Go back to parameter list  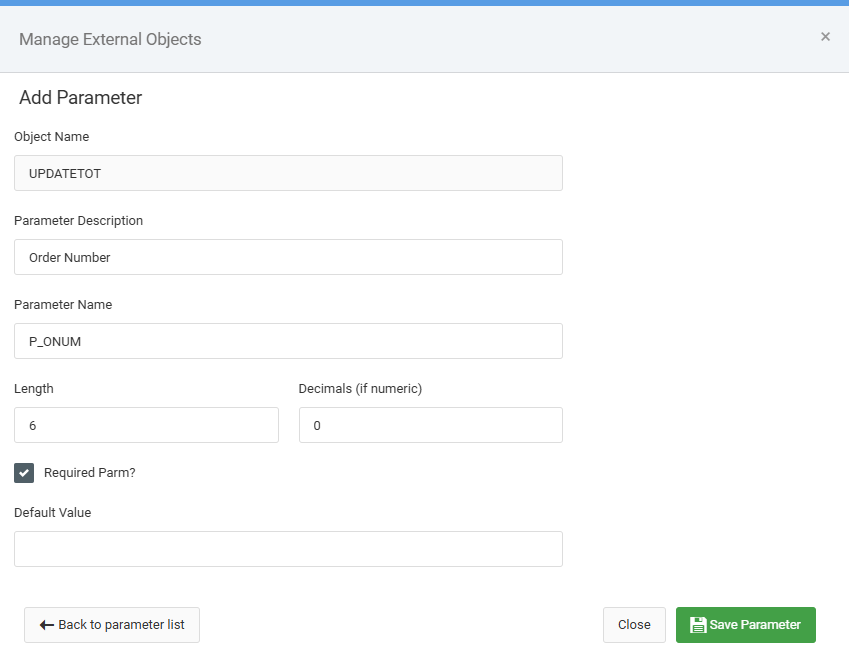pos(112,625)
